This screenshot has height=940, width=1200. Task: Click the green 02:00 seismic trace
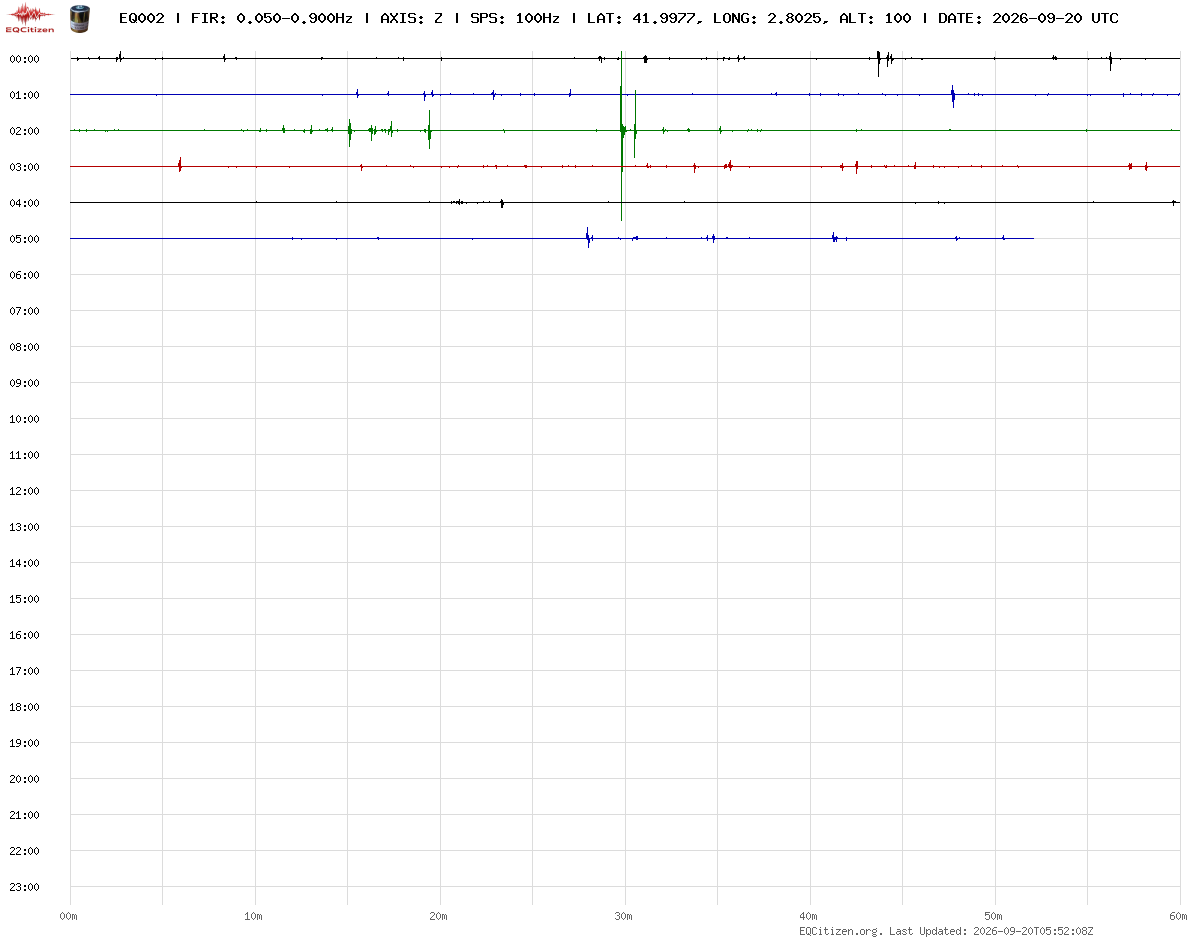[x=625, y=130]
